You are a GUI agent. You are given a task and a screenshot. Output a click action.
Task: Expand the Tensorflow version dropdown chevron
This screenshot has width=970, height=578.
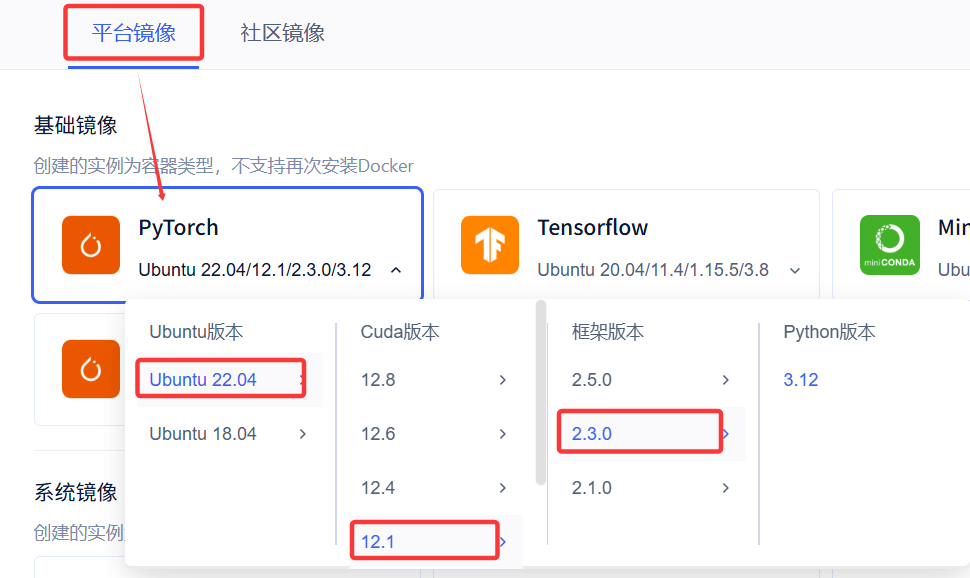[x=795, y=270]
